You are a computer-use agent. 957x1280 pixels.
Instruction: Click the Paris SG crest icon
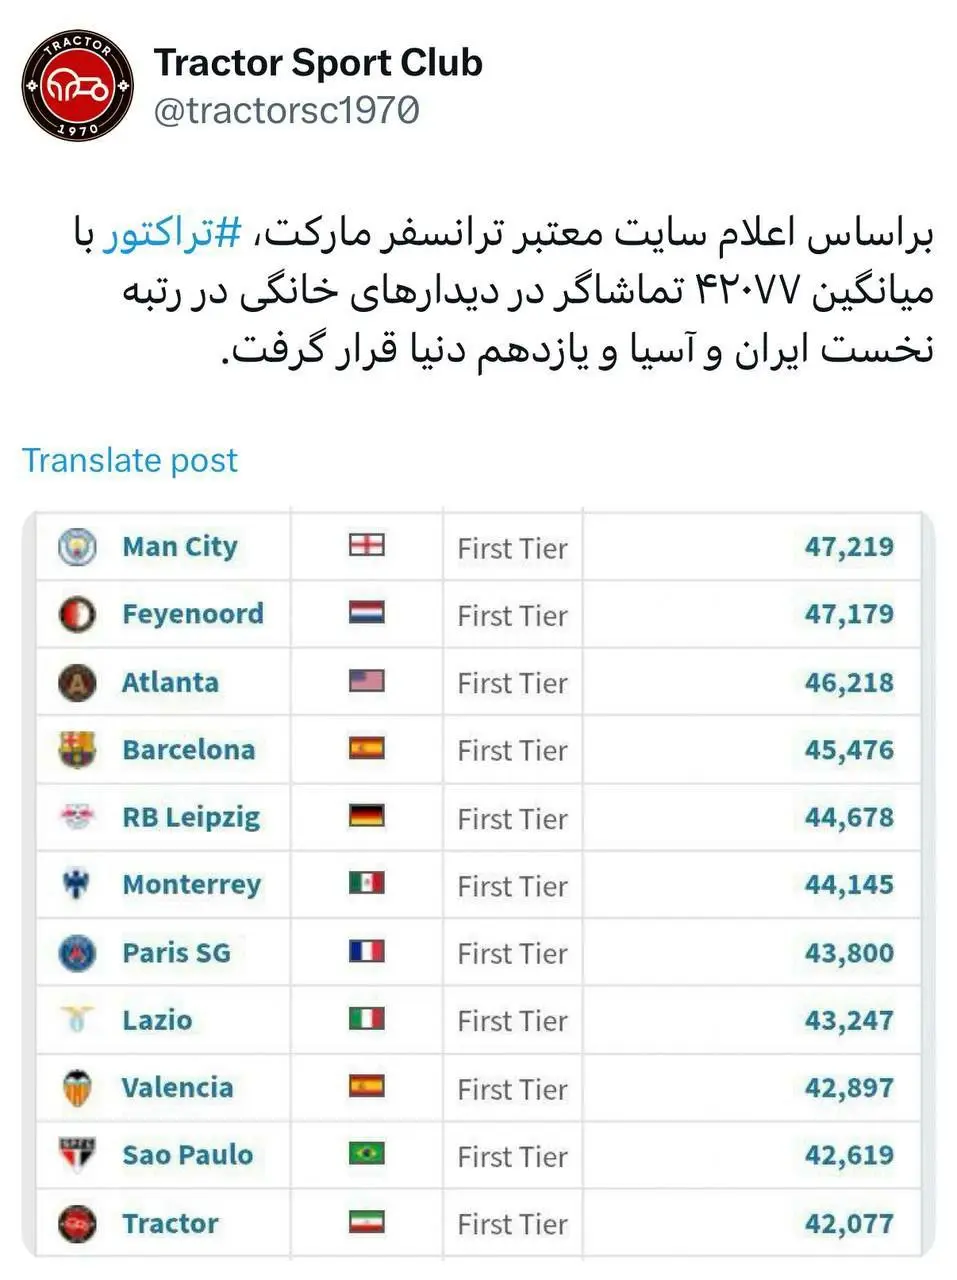coord(75,953)
